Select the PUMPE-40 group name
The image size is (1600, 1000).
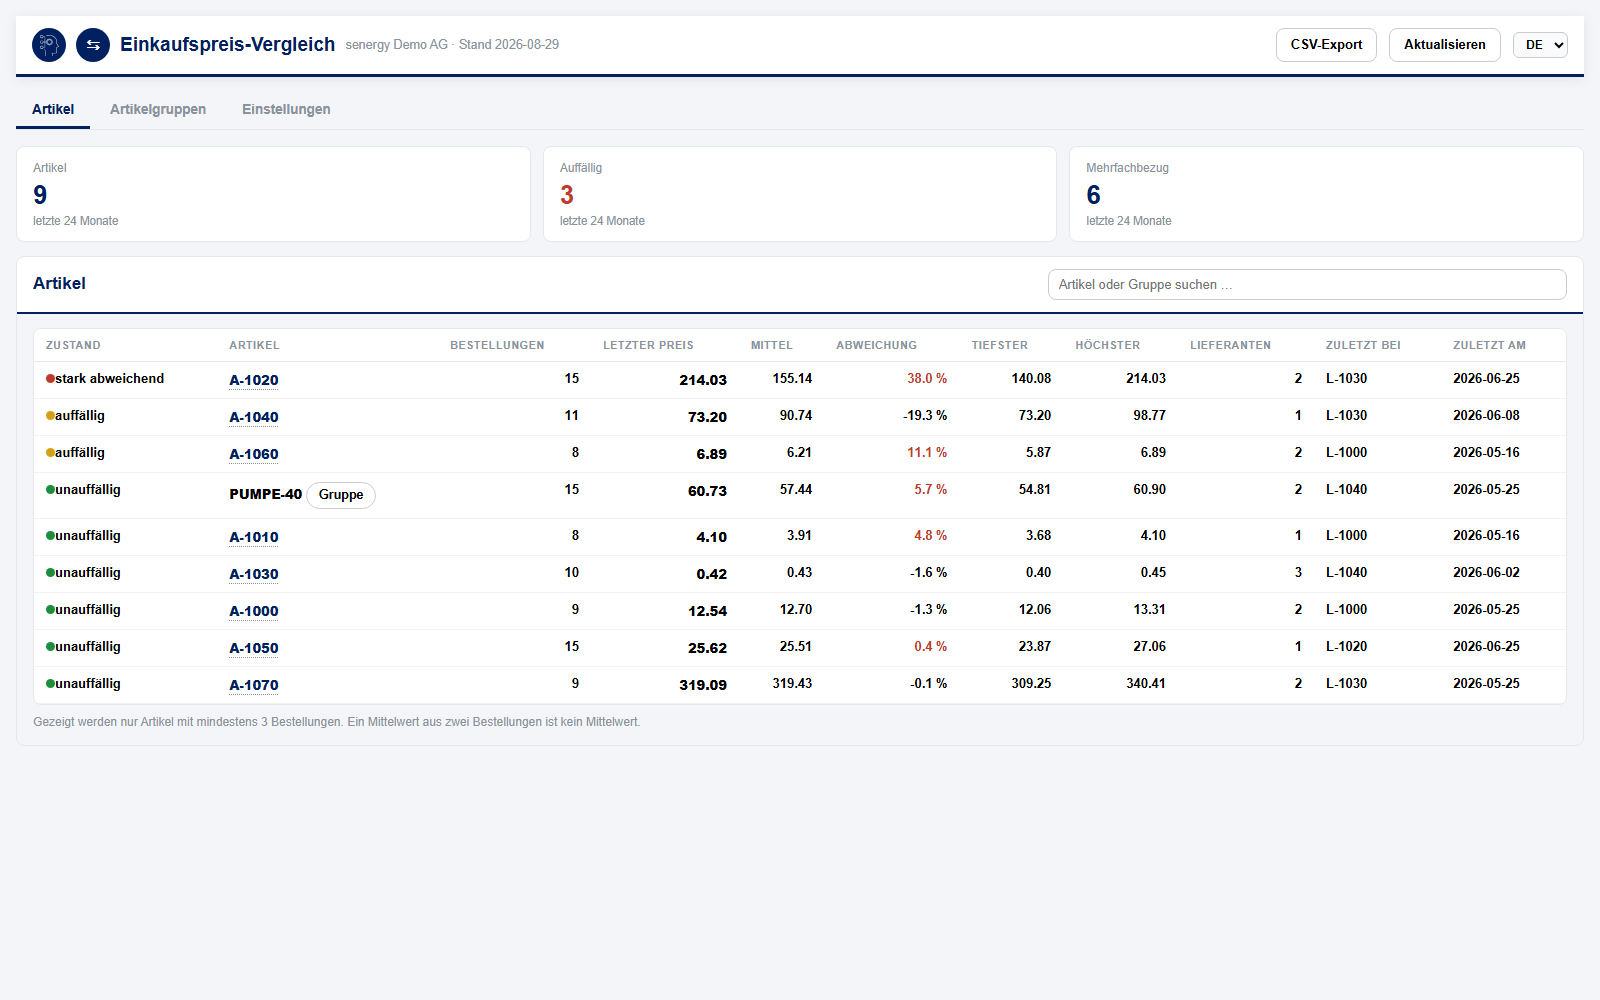click(x=265, y=494)
